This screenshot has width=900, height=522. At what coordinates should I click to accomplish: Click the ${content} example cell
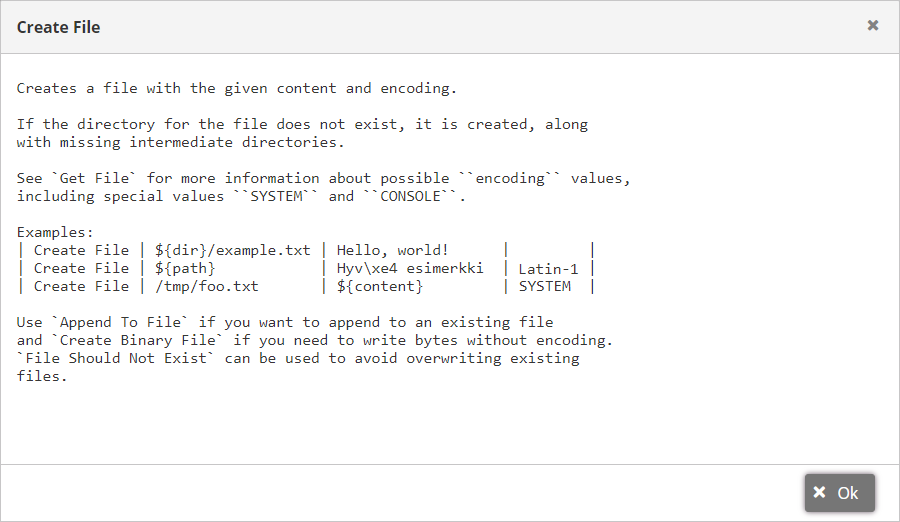point(379,286)
